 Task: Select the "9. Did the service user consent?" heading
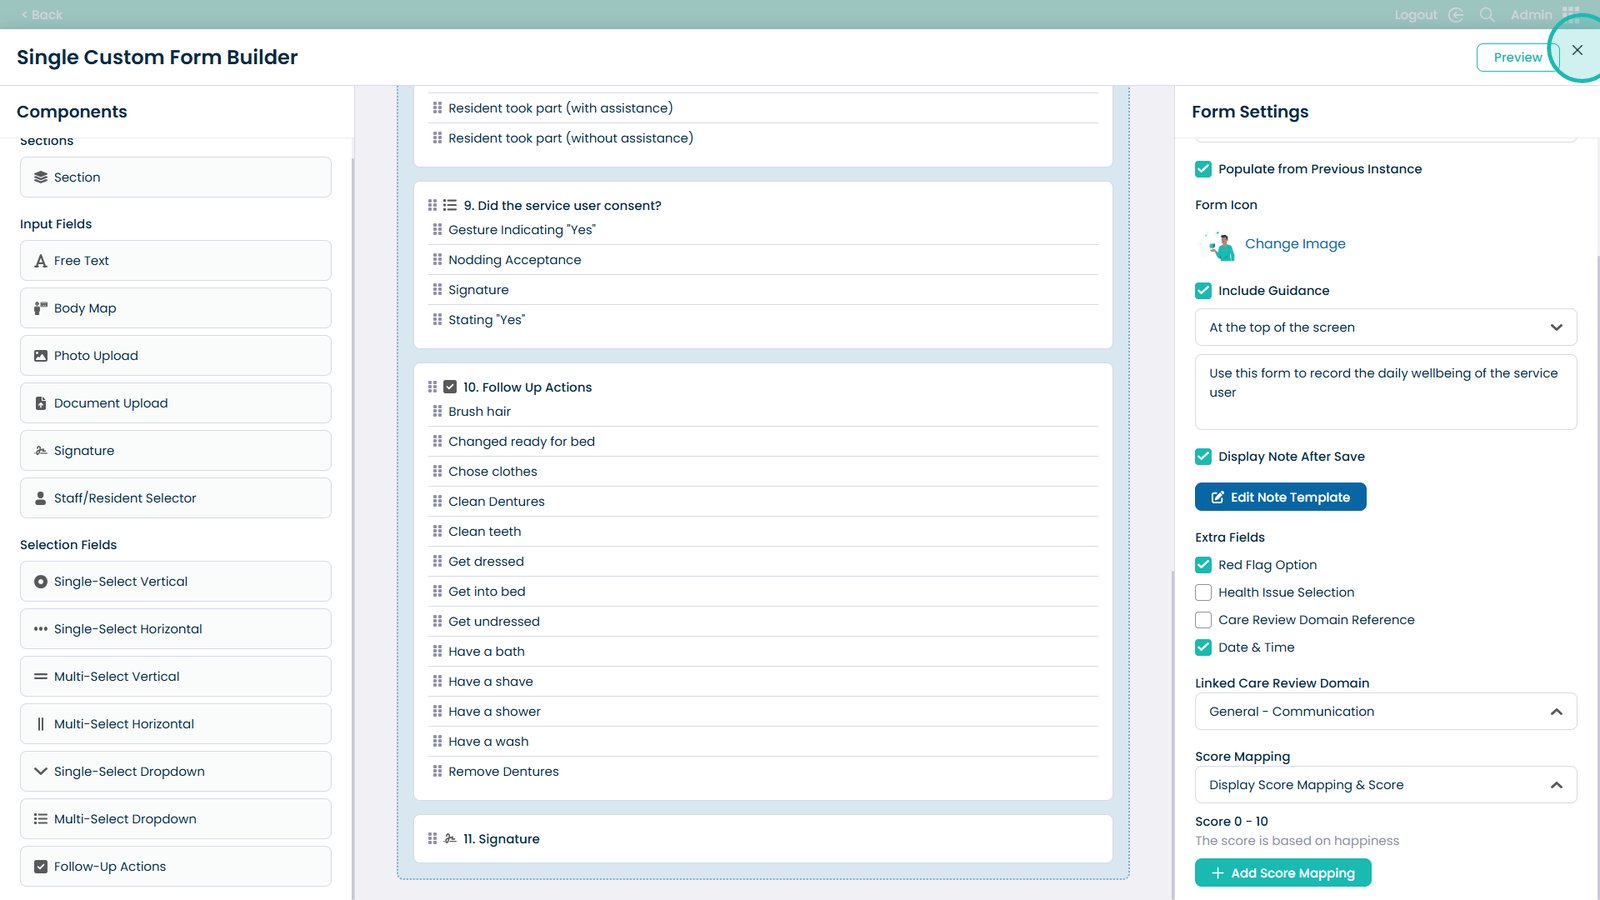[x=562, y=206]
